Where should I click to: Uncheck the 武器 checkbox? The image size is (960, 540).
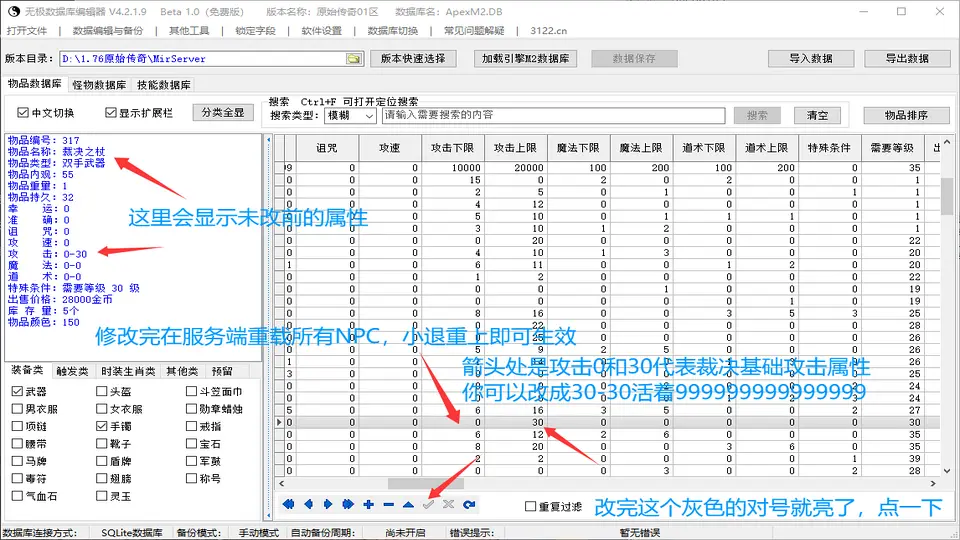(x=17, y=391)
